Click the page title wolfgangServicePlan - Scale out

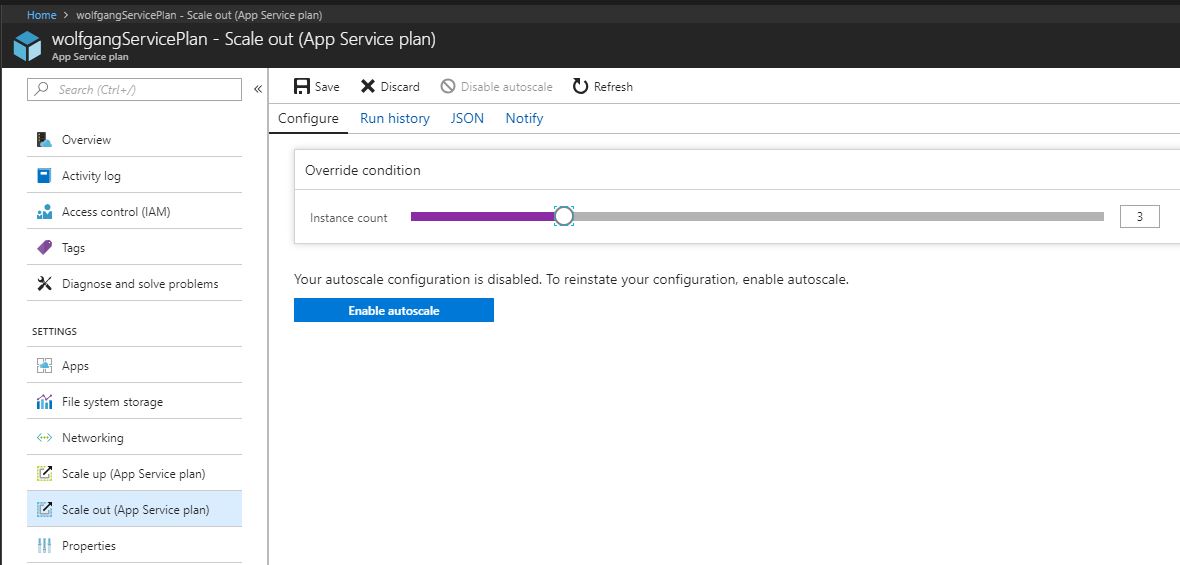244,39
